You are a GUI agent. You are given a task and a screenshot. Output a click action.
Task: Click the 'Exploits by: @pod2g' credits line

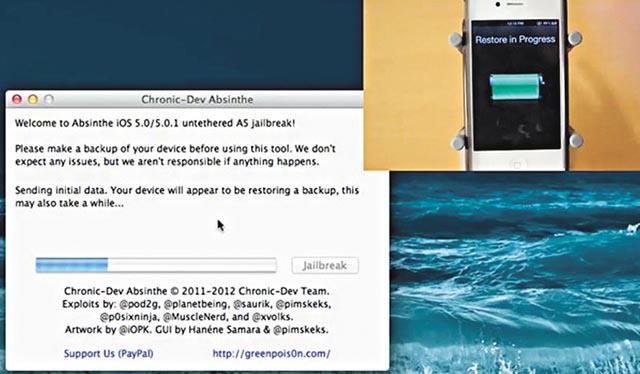196,304
